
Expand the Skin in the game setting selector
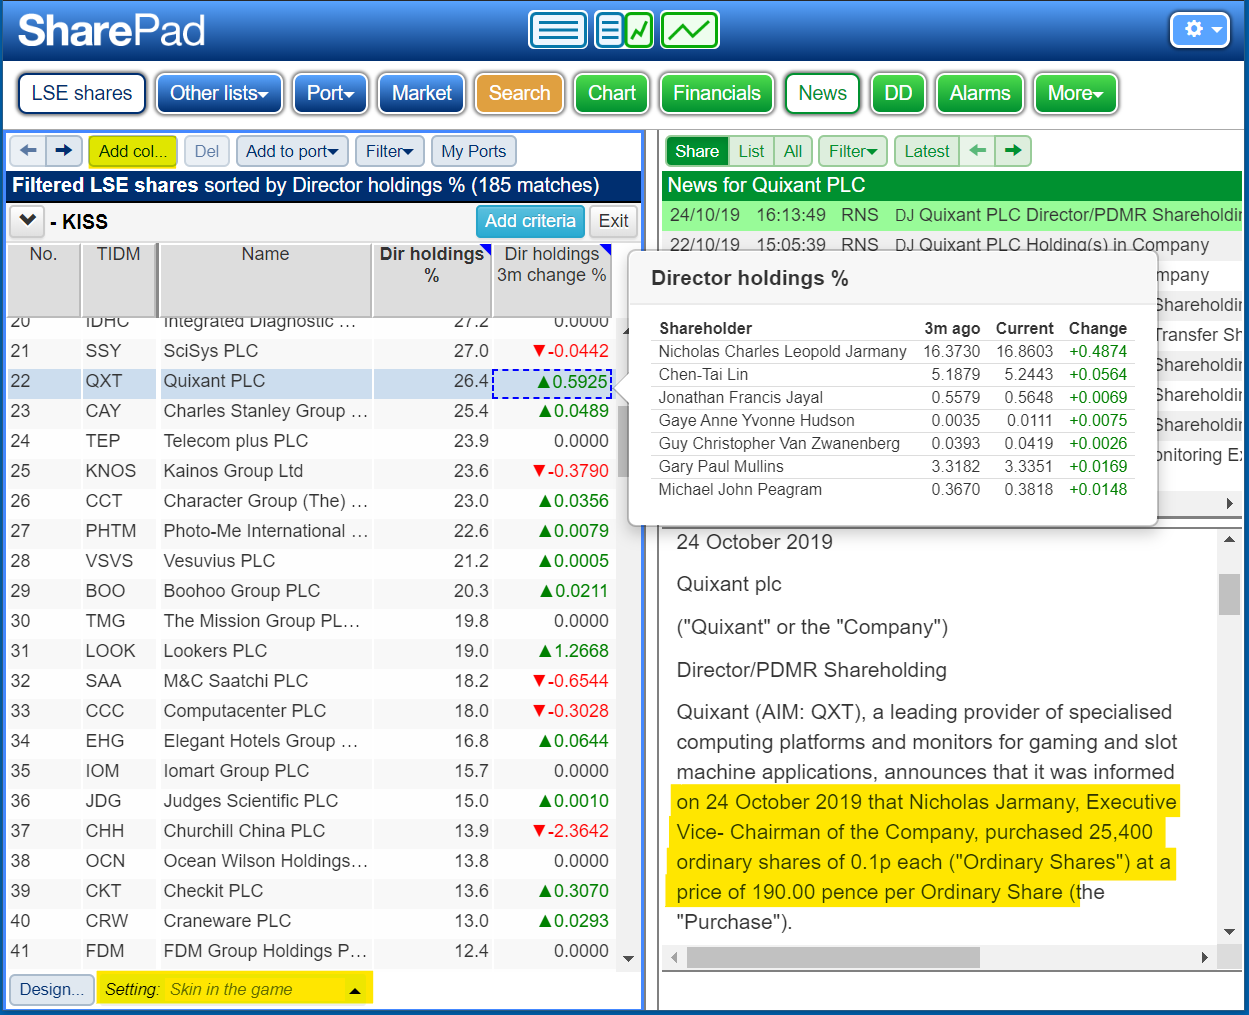pyautogui.click(x=234, y=989)
